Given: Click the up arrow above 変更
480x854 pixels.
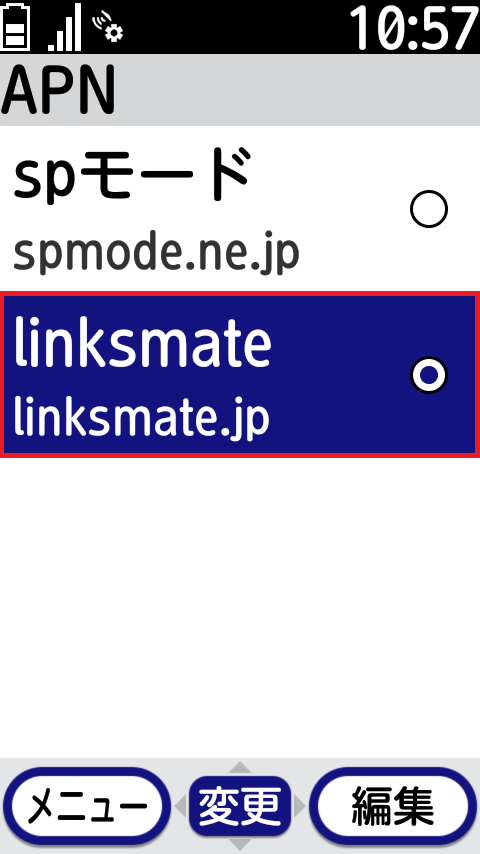Looking at the screenshot, I should click(240, 767).
